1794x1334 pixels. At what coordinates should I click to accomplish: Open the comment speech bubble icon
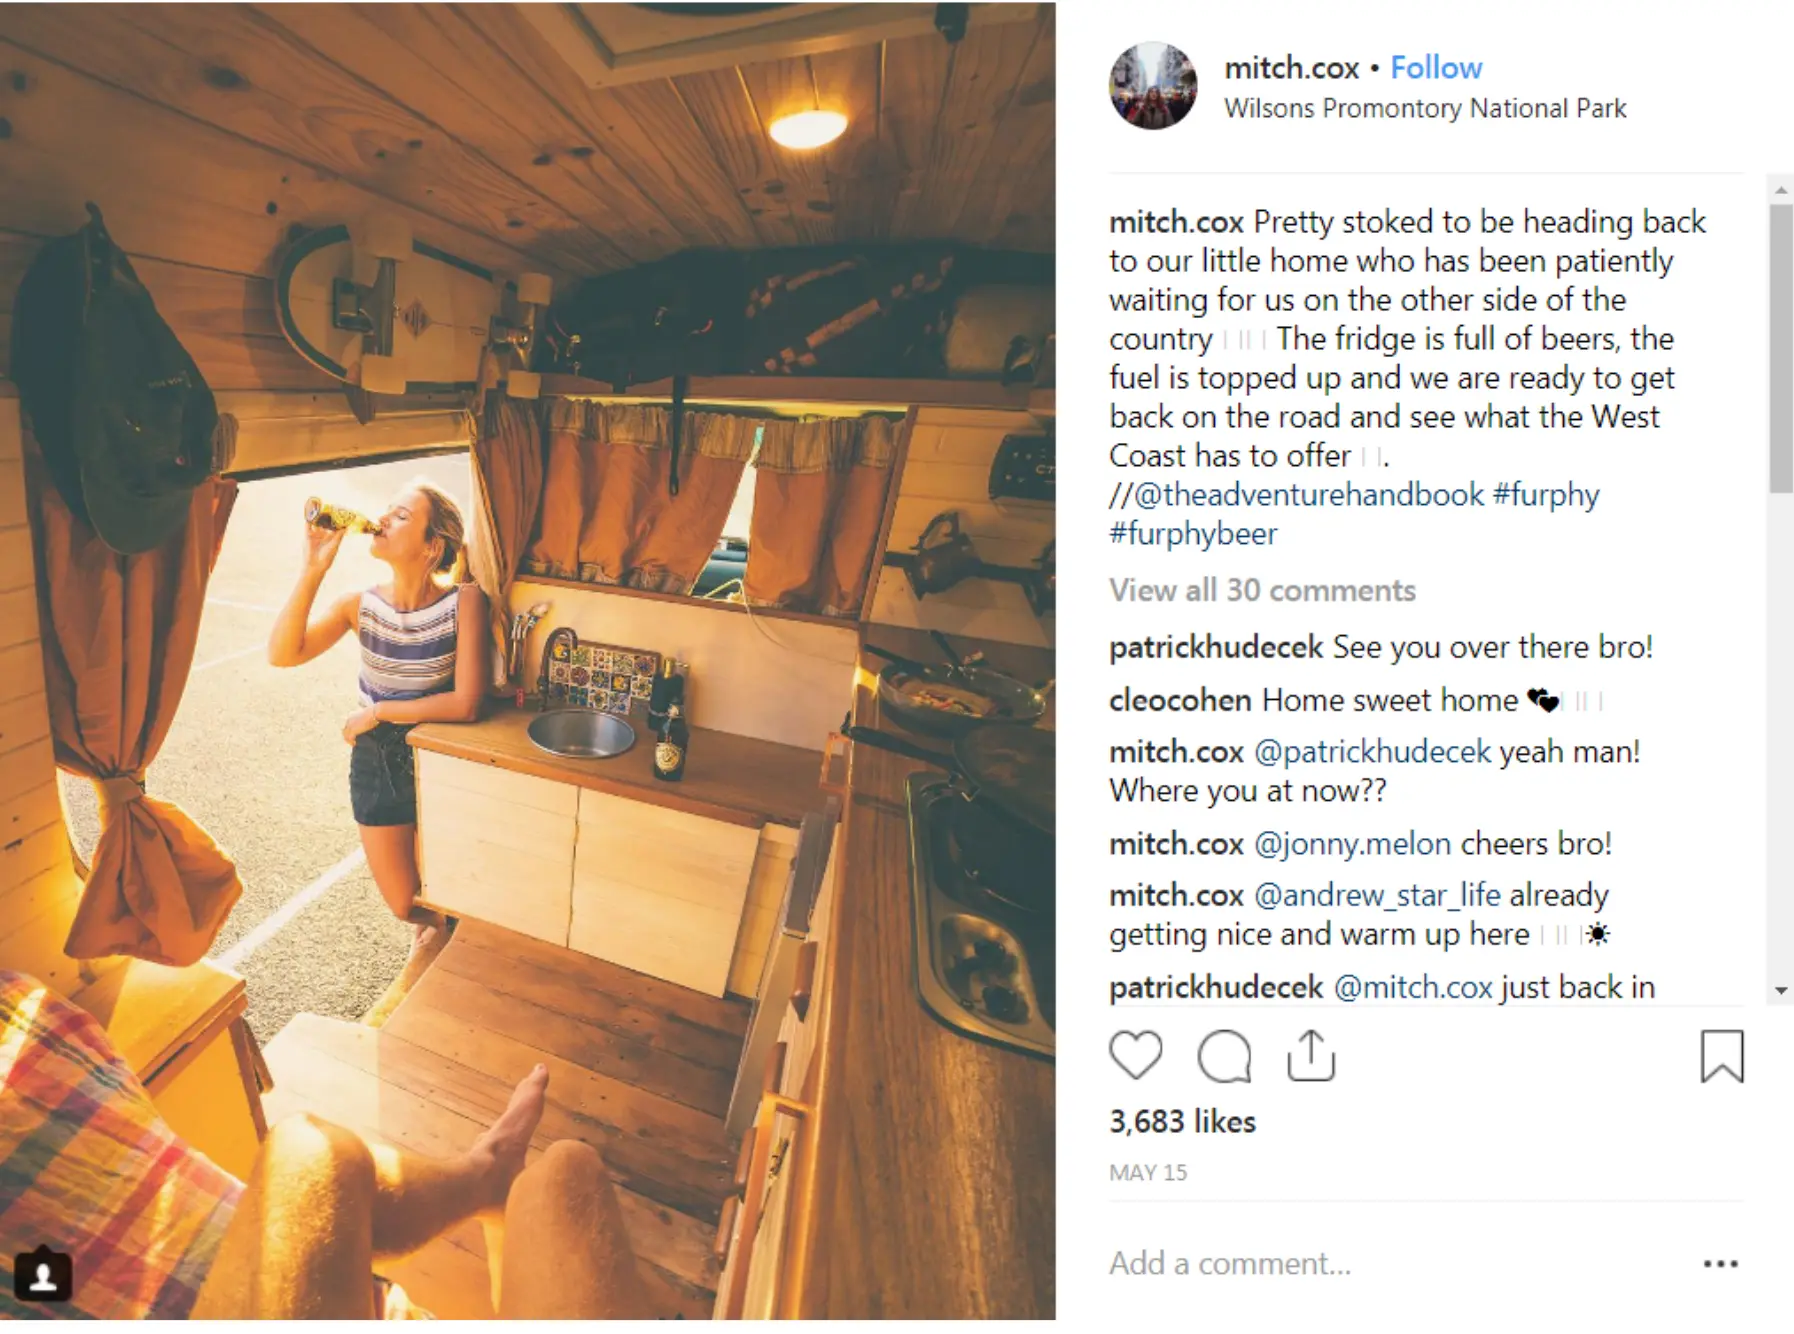[1224, 1056]
